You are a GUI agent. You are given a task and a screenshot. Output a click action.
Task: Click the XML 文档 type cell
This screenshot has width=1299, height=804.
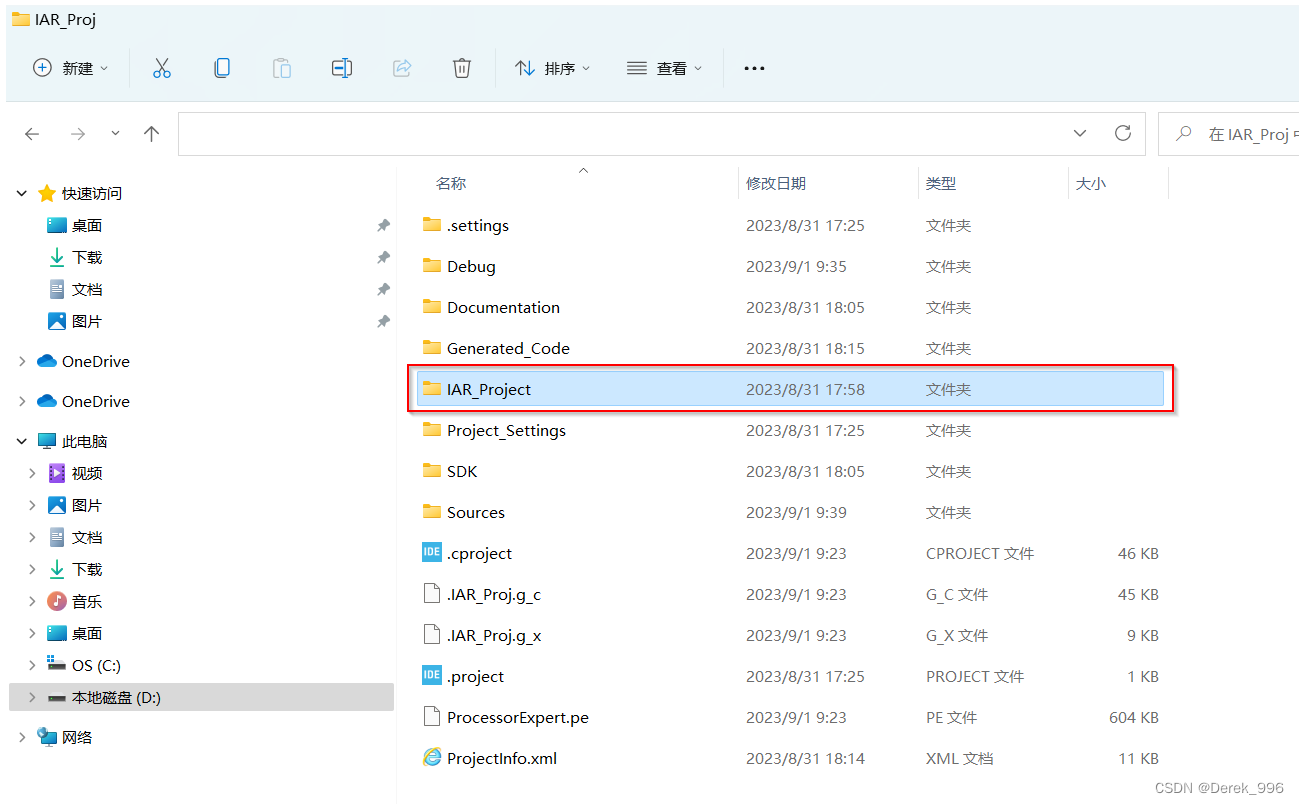coord(960,758)
